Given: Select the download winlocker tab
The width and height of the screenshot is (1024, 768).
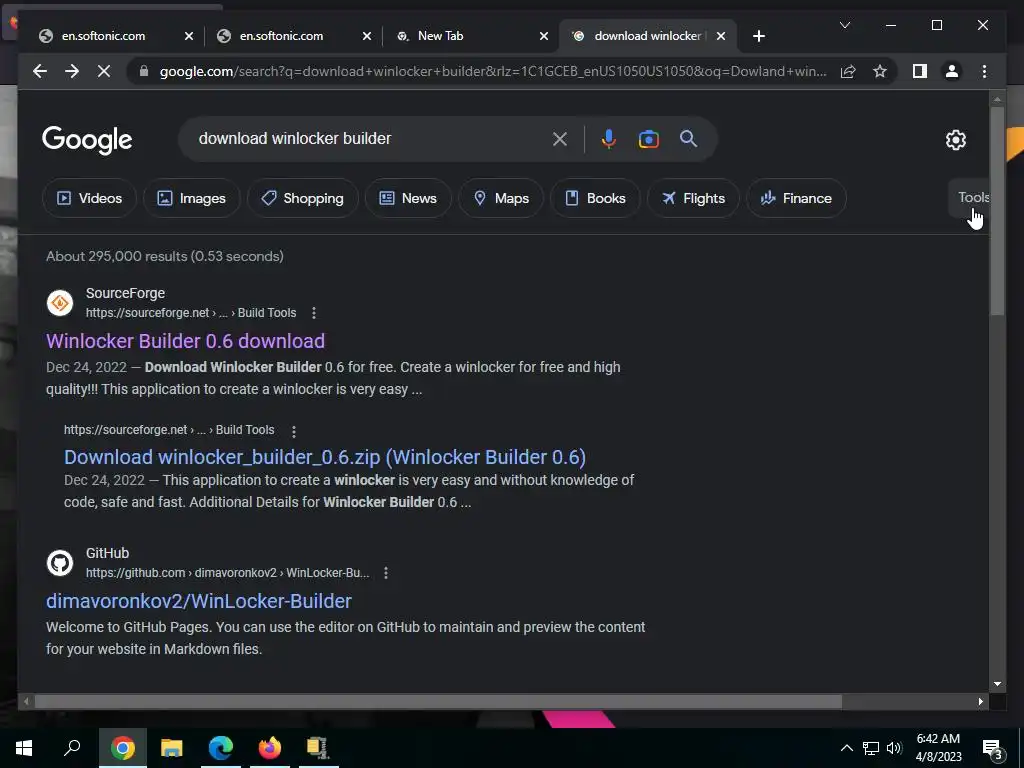Looking at the screenshot, I should 647,36.
